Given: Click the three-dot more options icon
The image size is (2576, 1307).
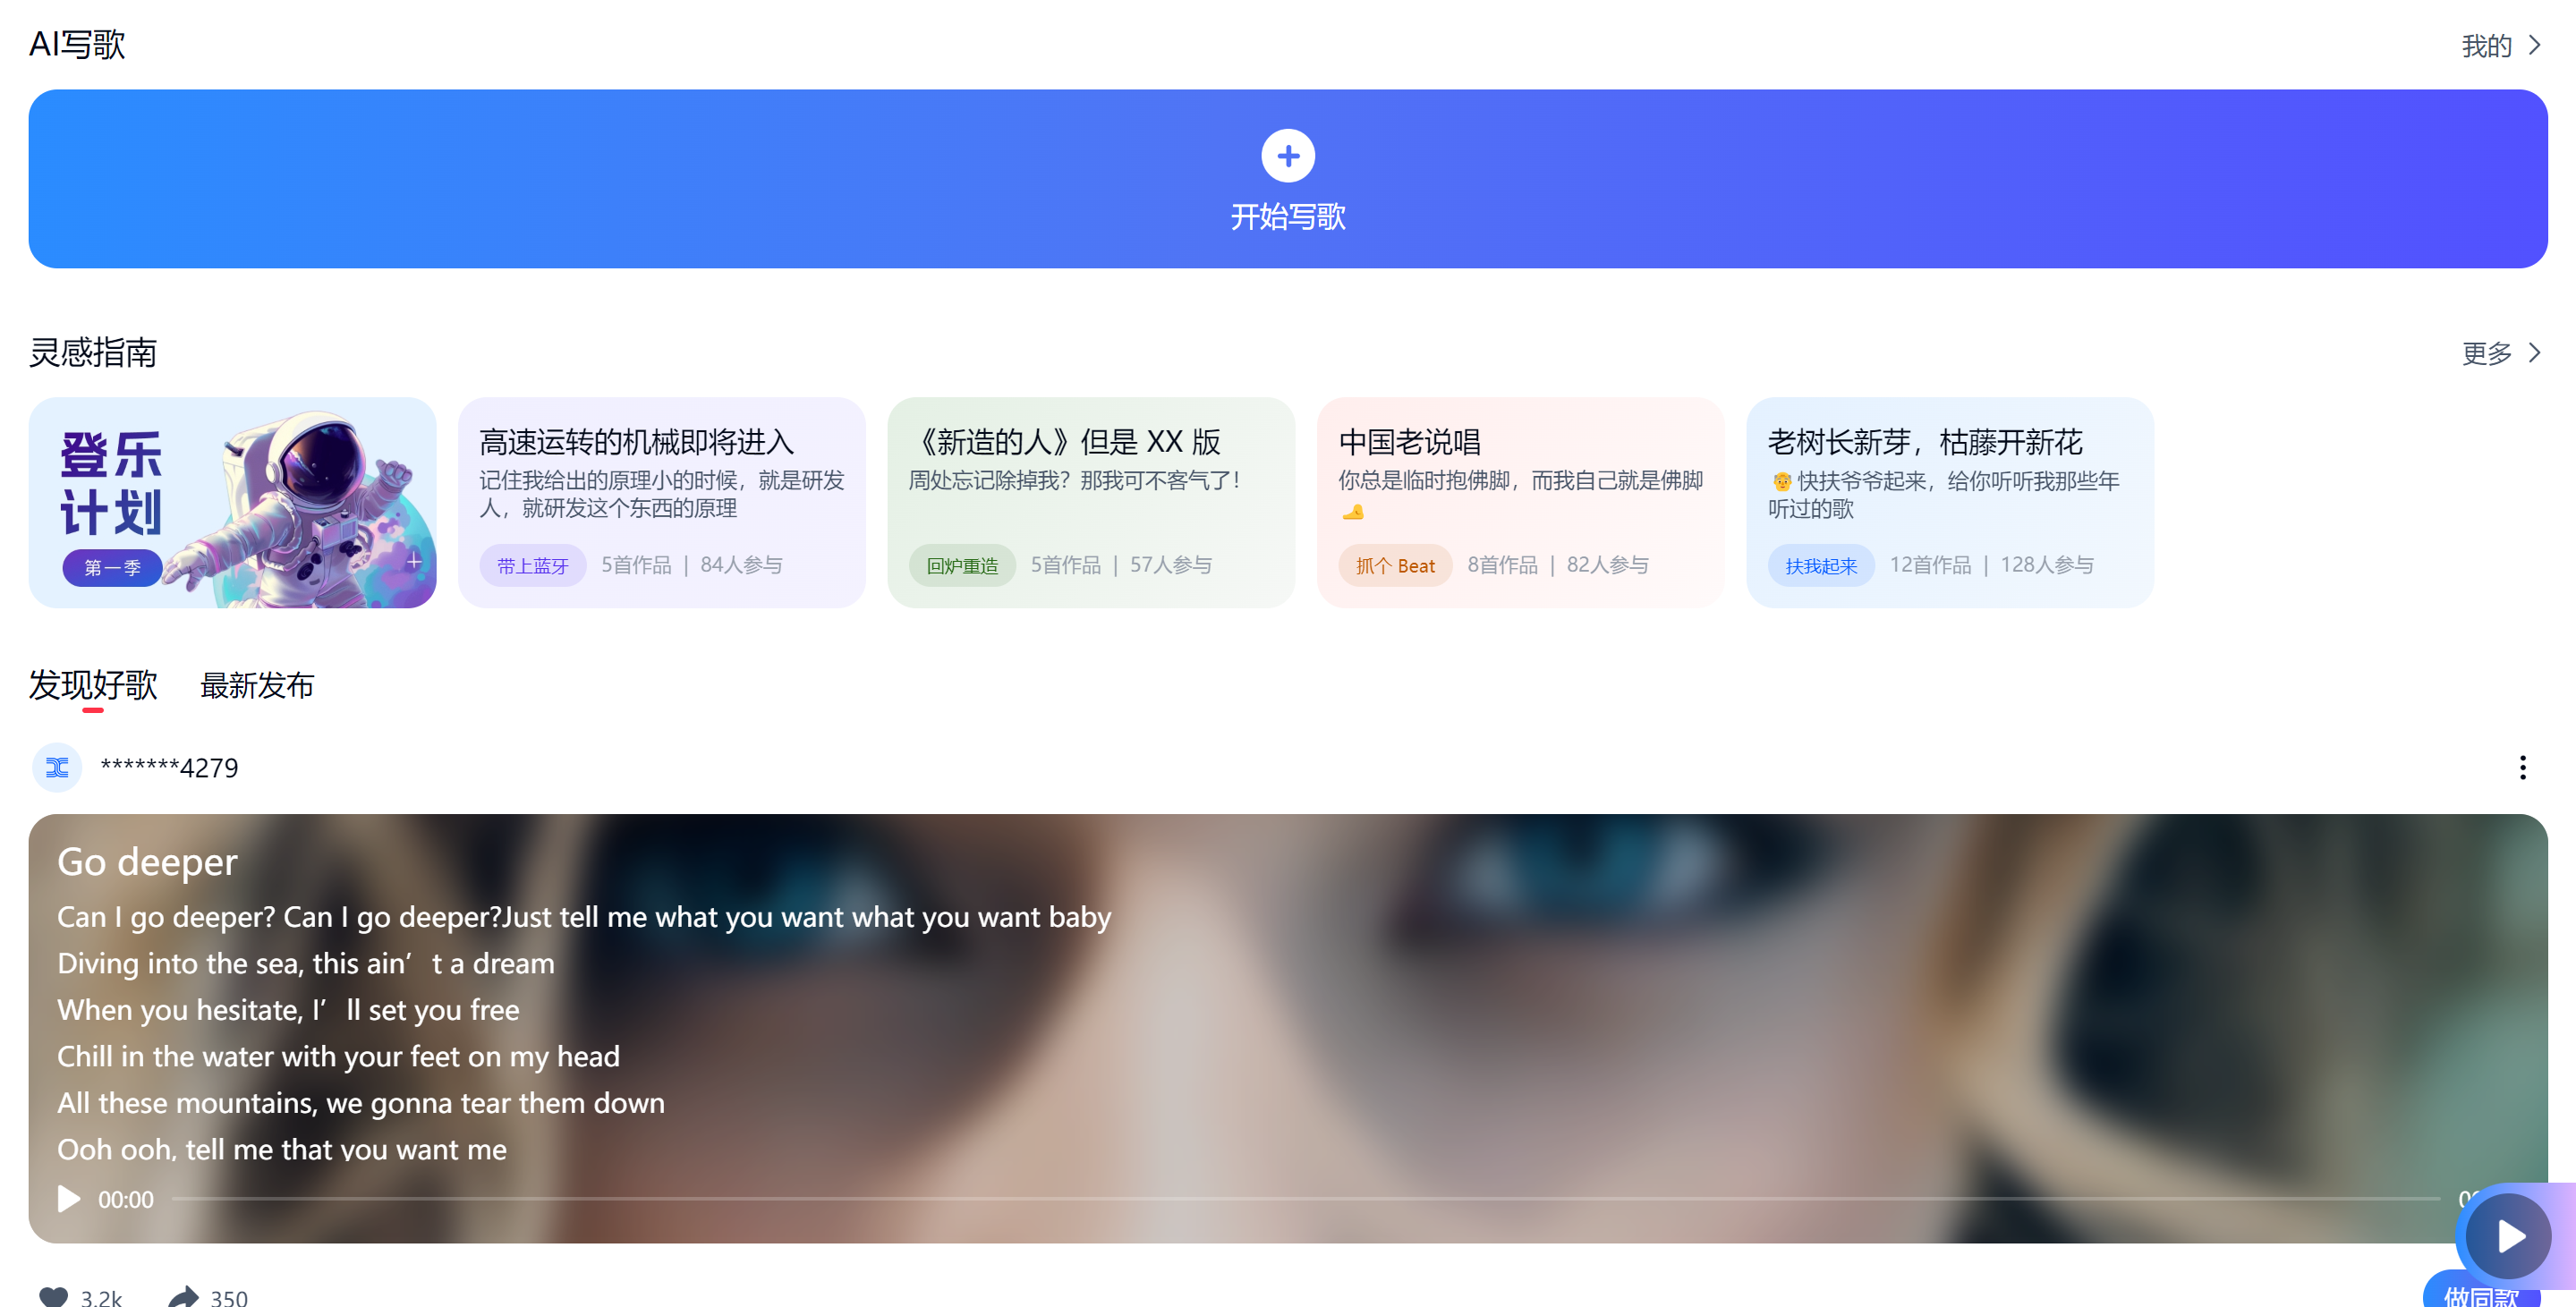Looking at the screenshot, I should point(2522,767).
